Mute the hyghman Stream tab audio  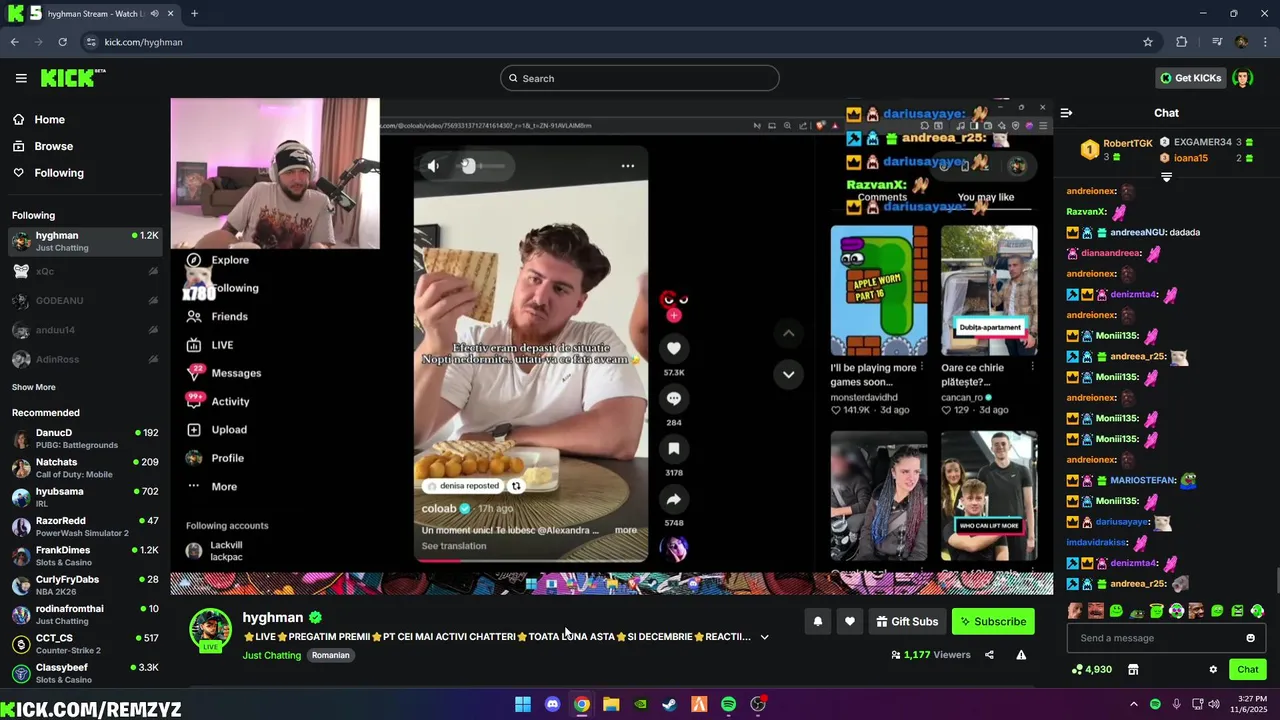point(154,14)
